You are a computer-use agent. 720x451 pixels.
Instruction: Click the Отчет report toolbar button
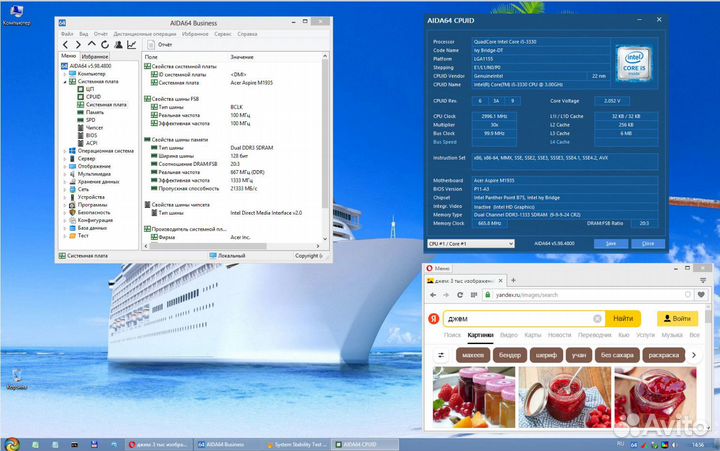159,44
